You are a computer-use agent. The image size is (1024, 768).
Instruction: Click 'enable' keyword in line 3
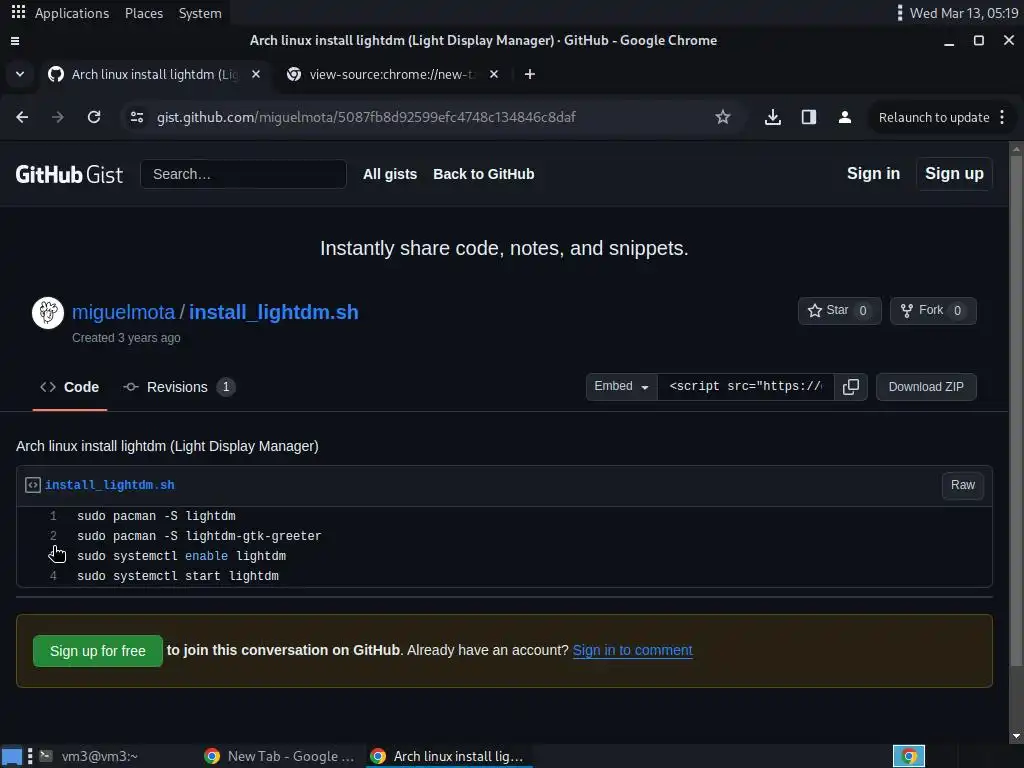[x=206, y=556]
